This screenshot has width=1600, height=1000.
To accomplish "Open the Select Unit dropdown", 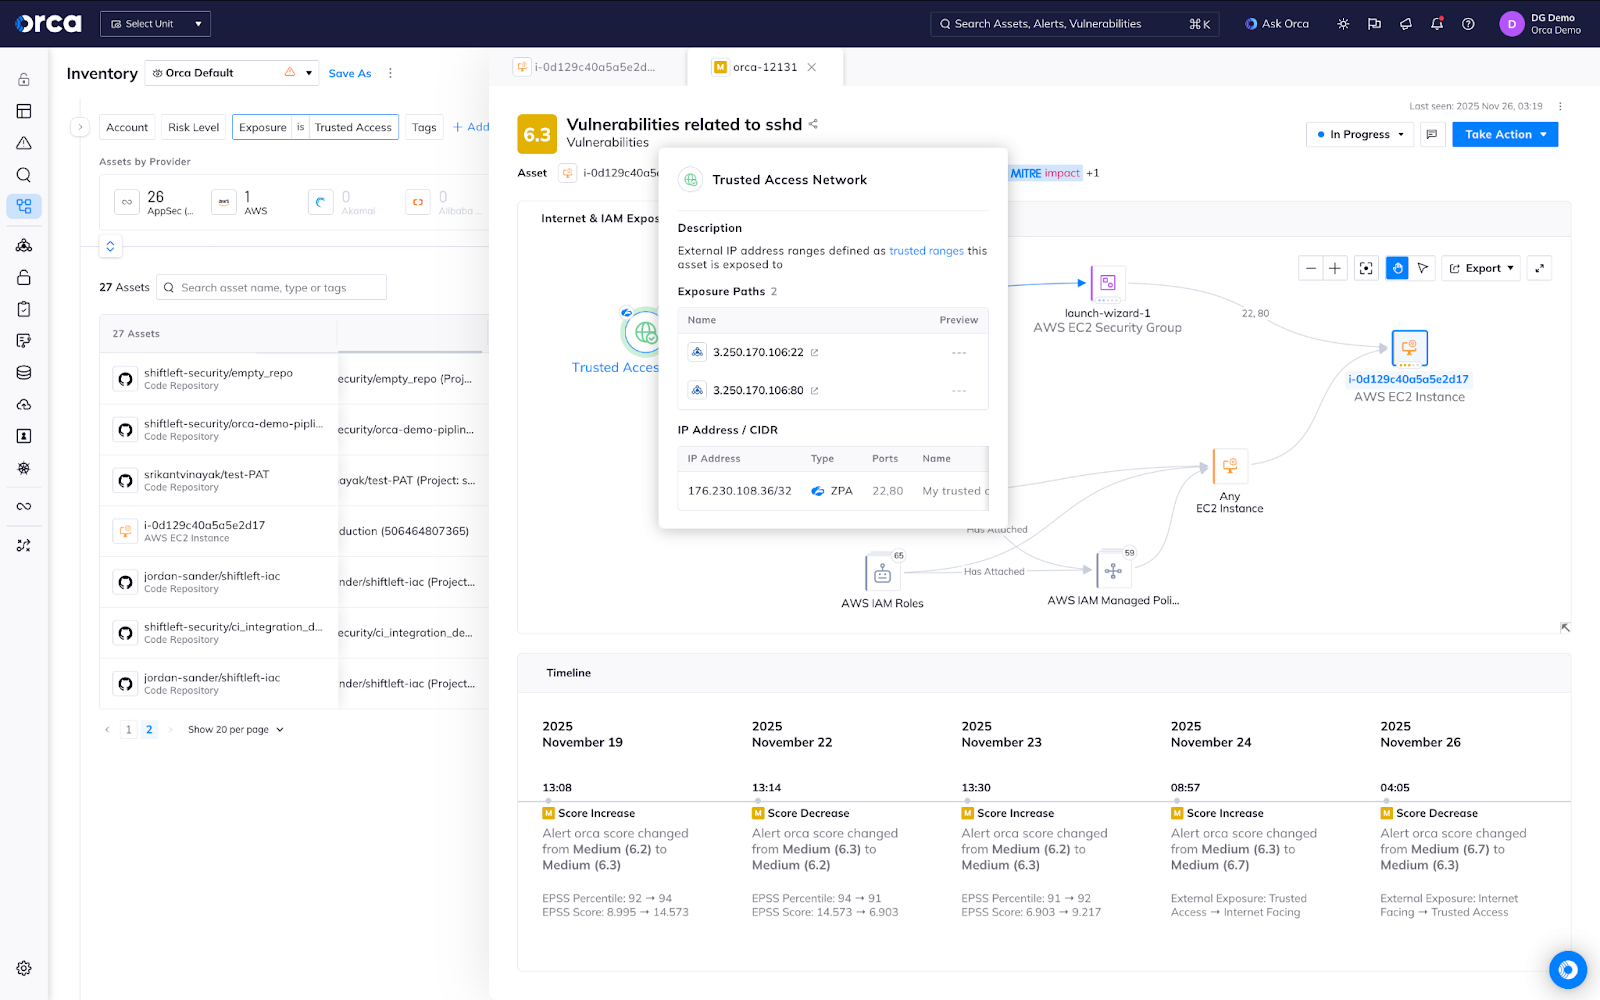I will [155, 24].
